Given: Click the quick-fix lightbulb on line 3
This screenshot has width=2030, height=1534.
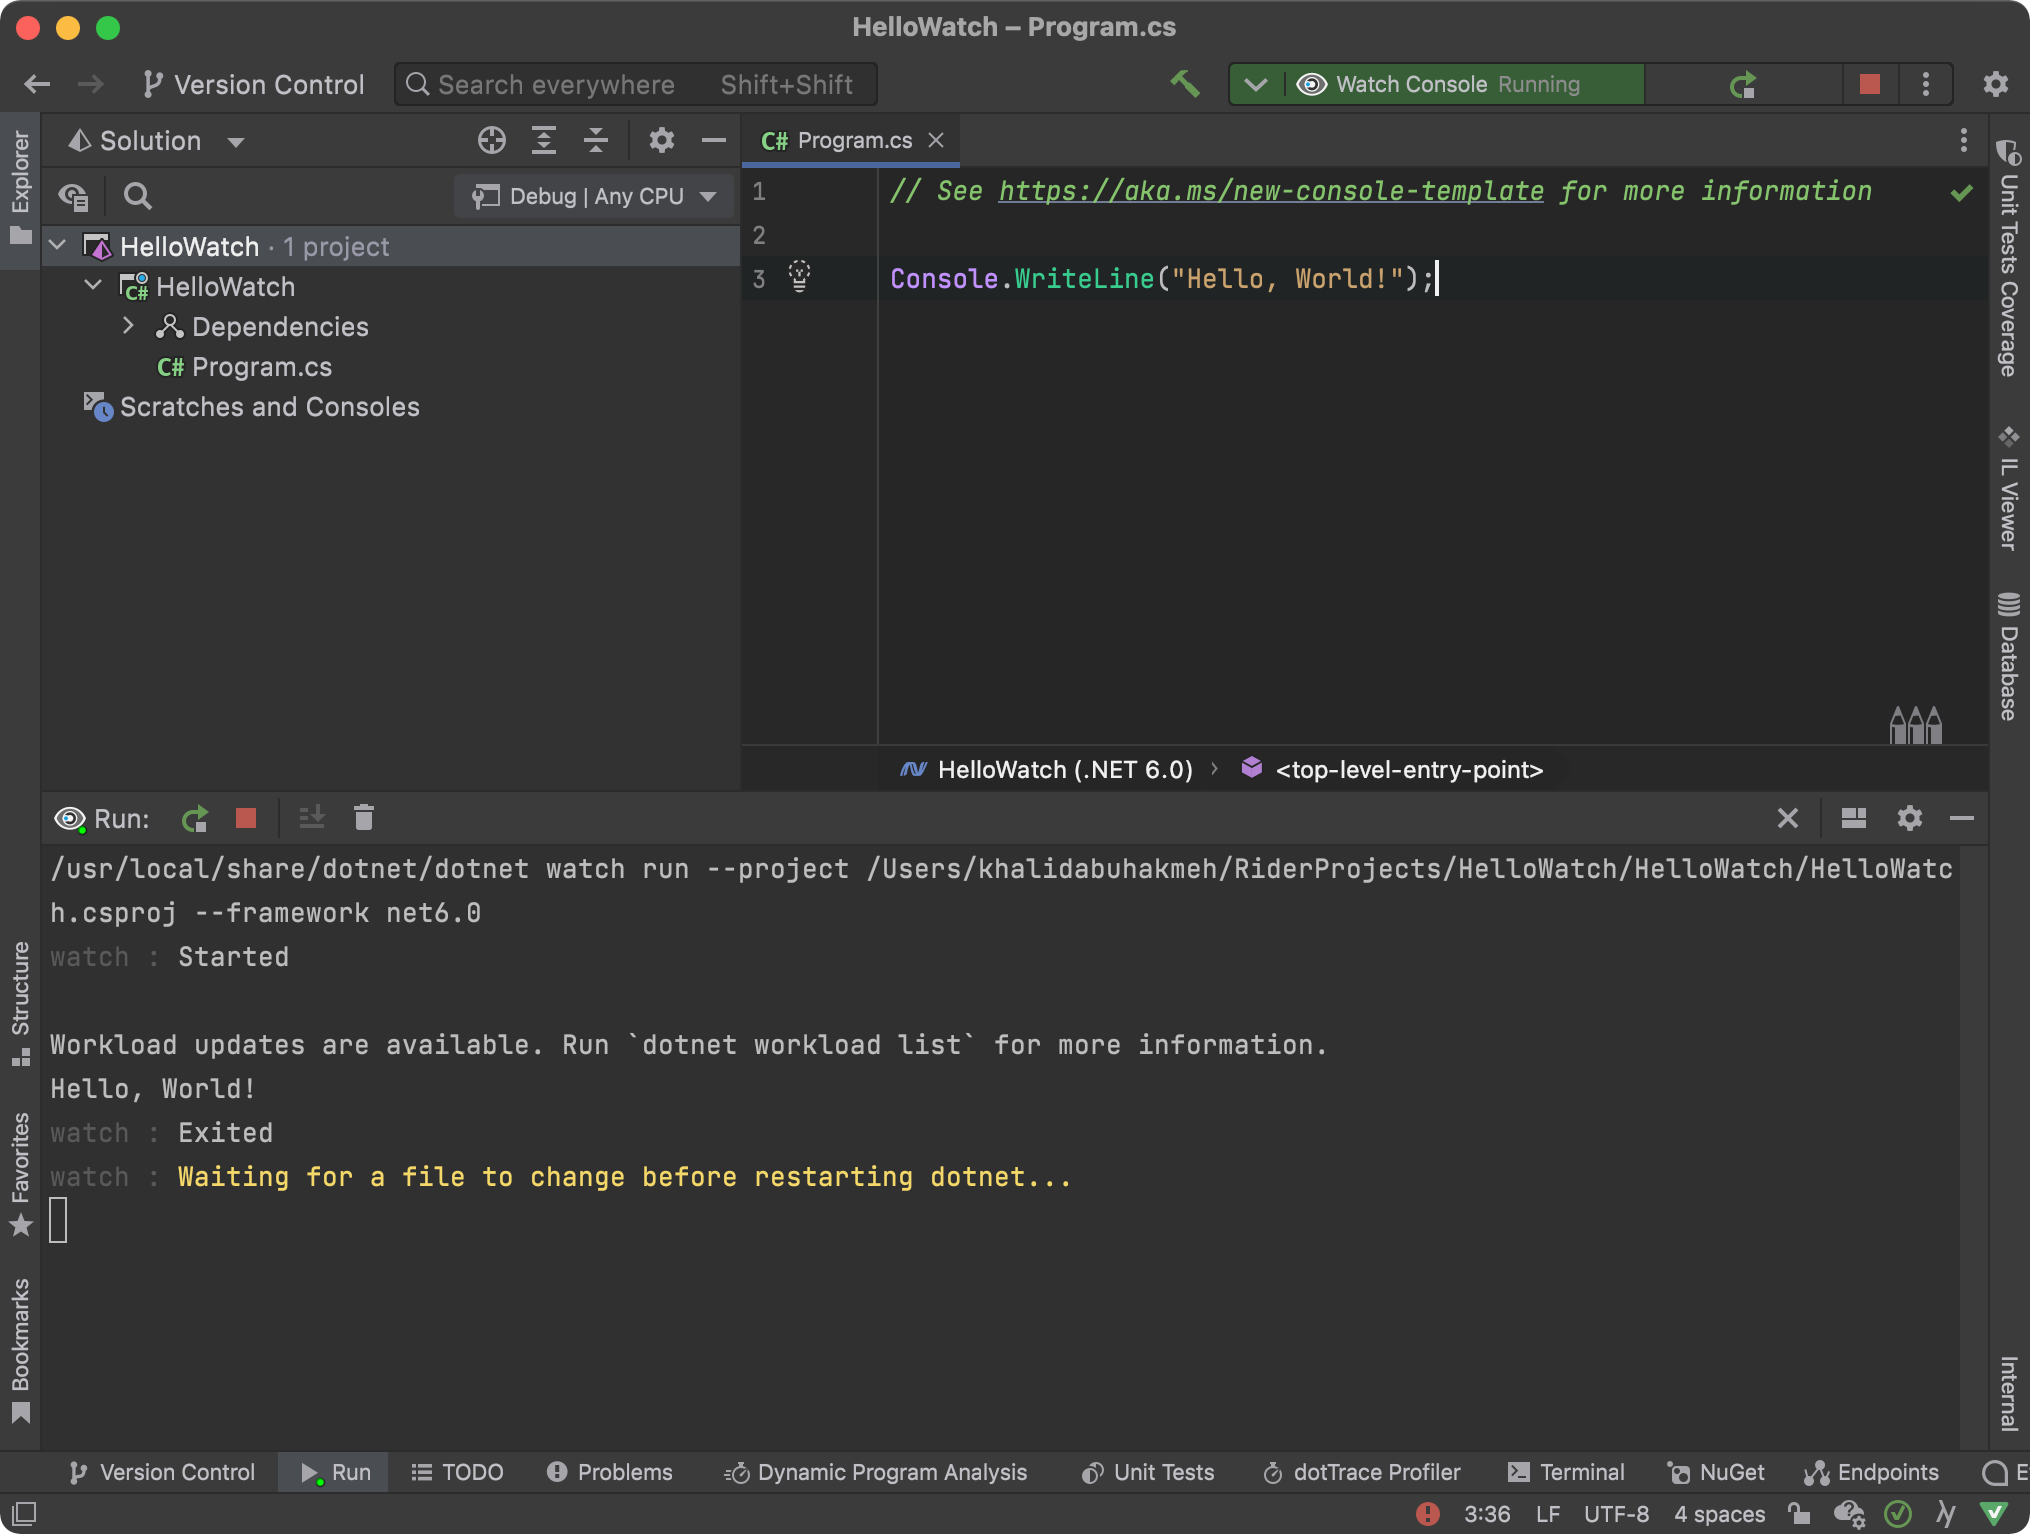Looking at the screenshot, I should click(799, 276).
